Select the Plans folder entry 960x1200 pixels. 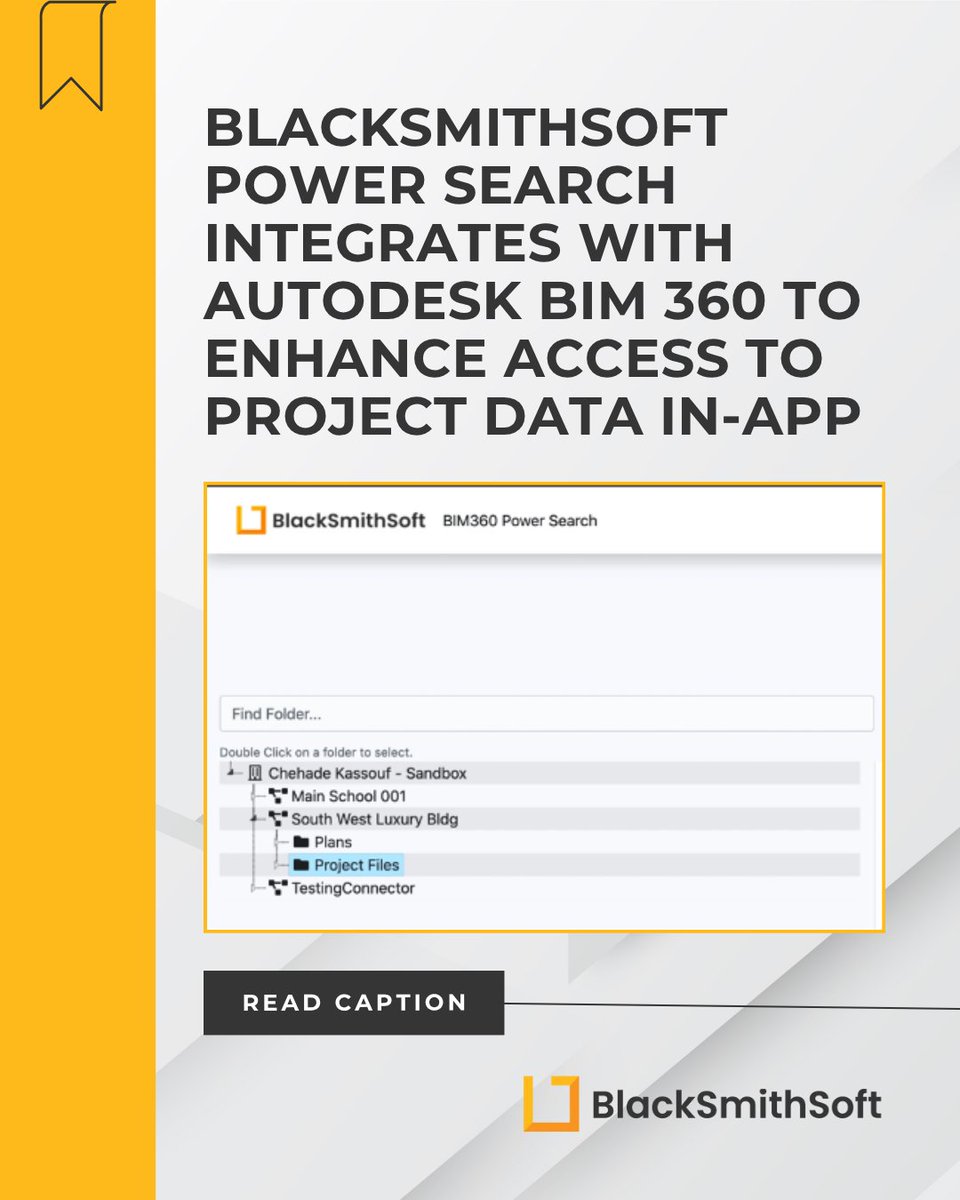pos(333,842)
